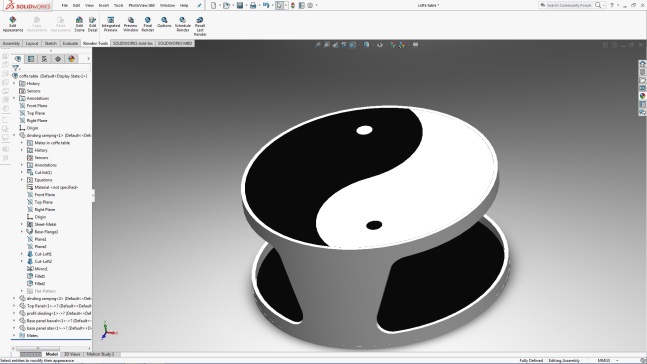The width and height of the screenshot is (647, 364).
Task: Expand the Mates folder at tree bottom
Action: (x=14, y=336)
